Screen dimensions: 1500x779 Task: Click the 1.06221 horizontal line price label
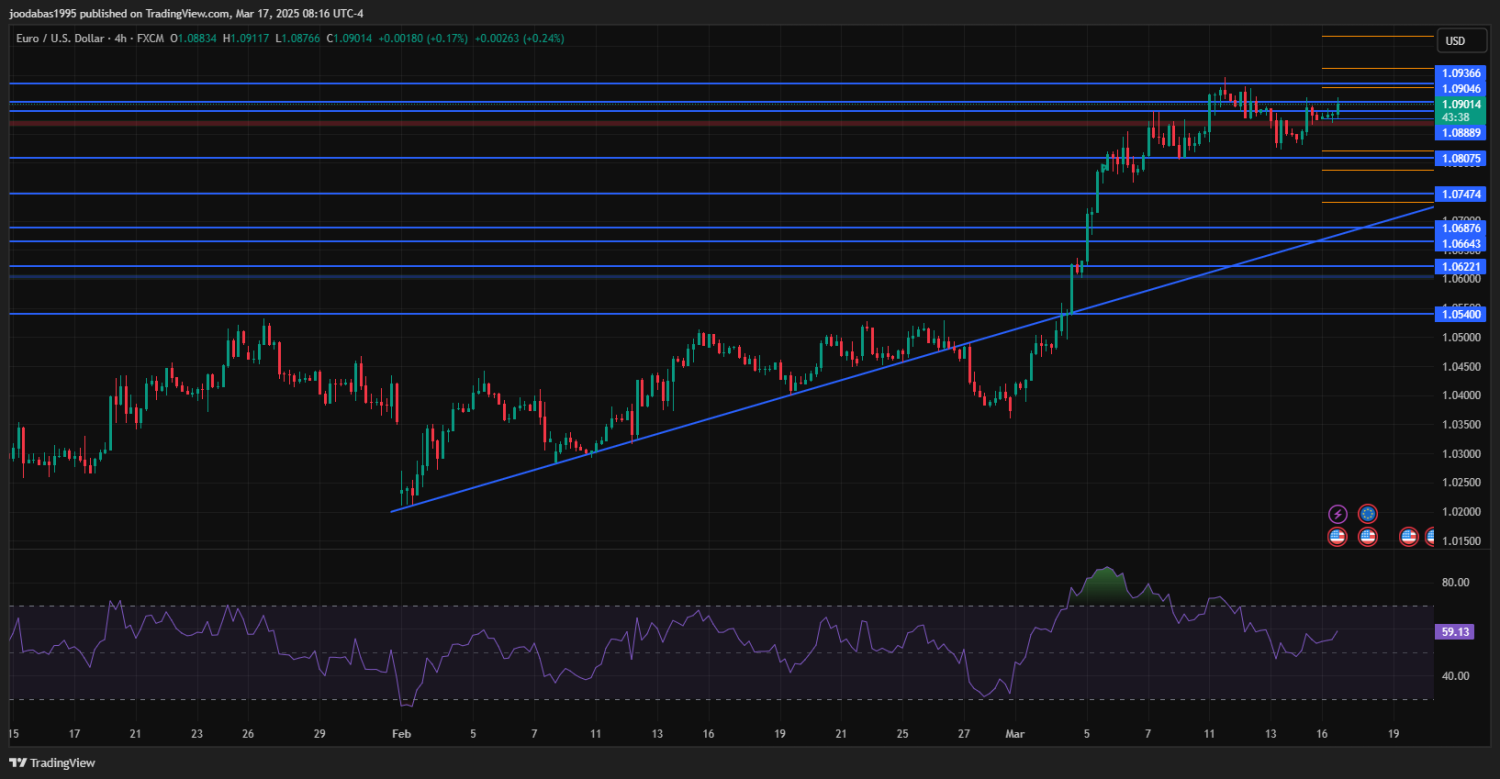point(1461,267)
